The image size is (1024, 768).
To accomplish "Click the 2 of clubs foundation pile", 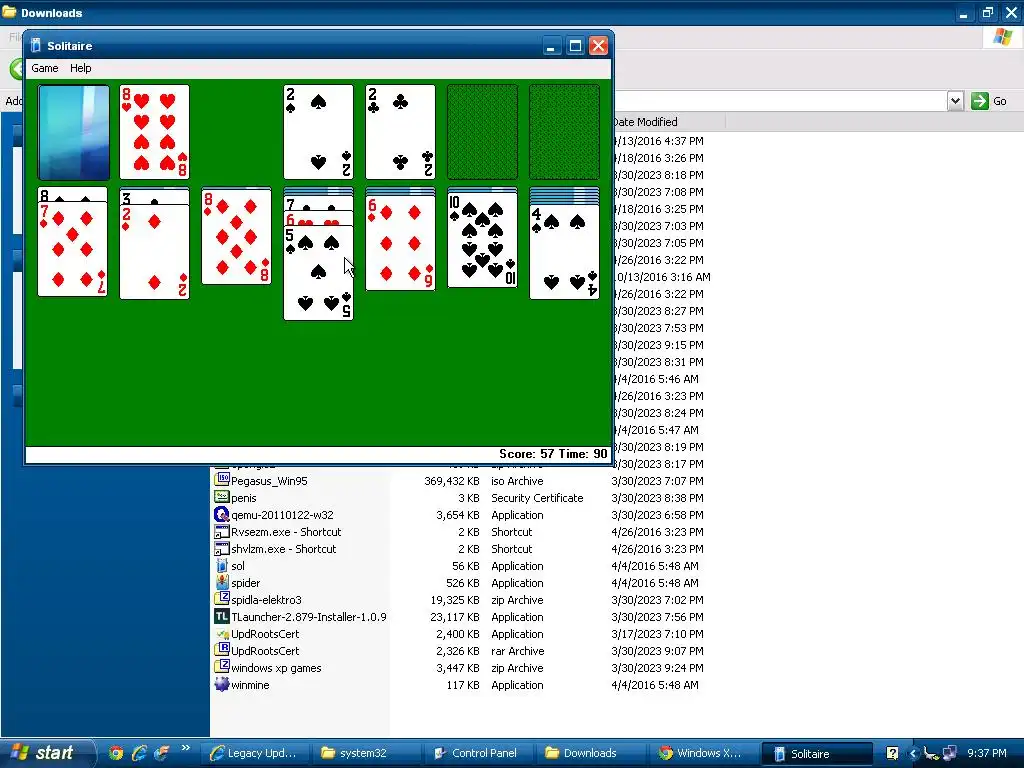I will (x=400, y=132).
